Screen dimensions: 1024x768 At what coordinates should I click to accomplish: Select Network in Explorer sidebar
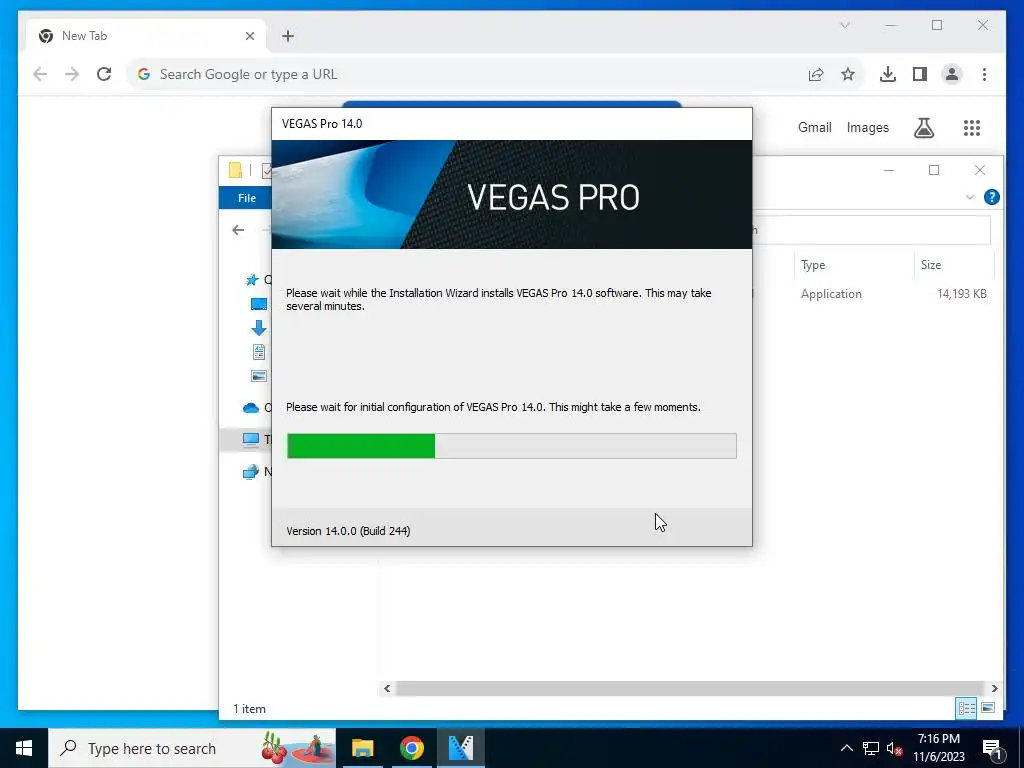251,471
